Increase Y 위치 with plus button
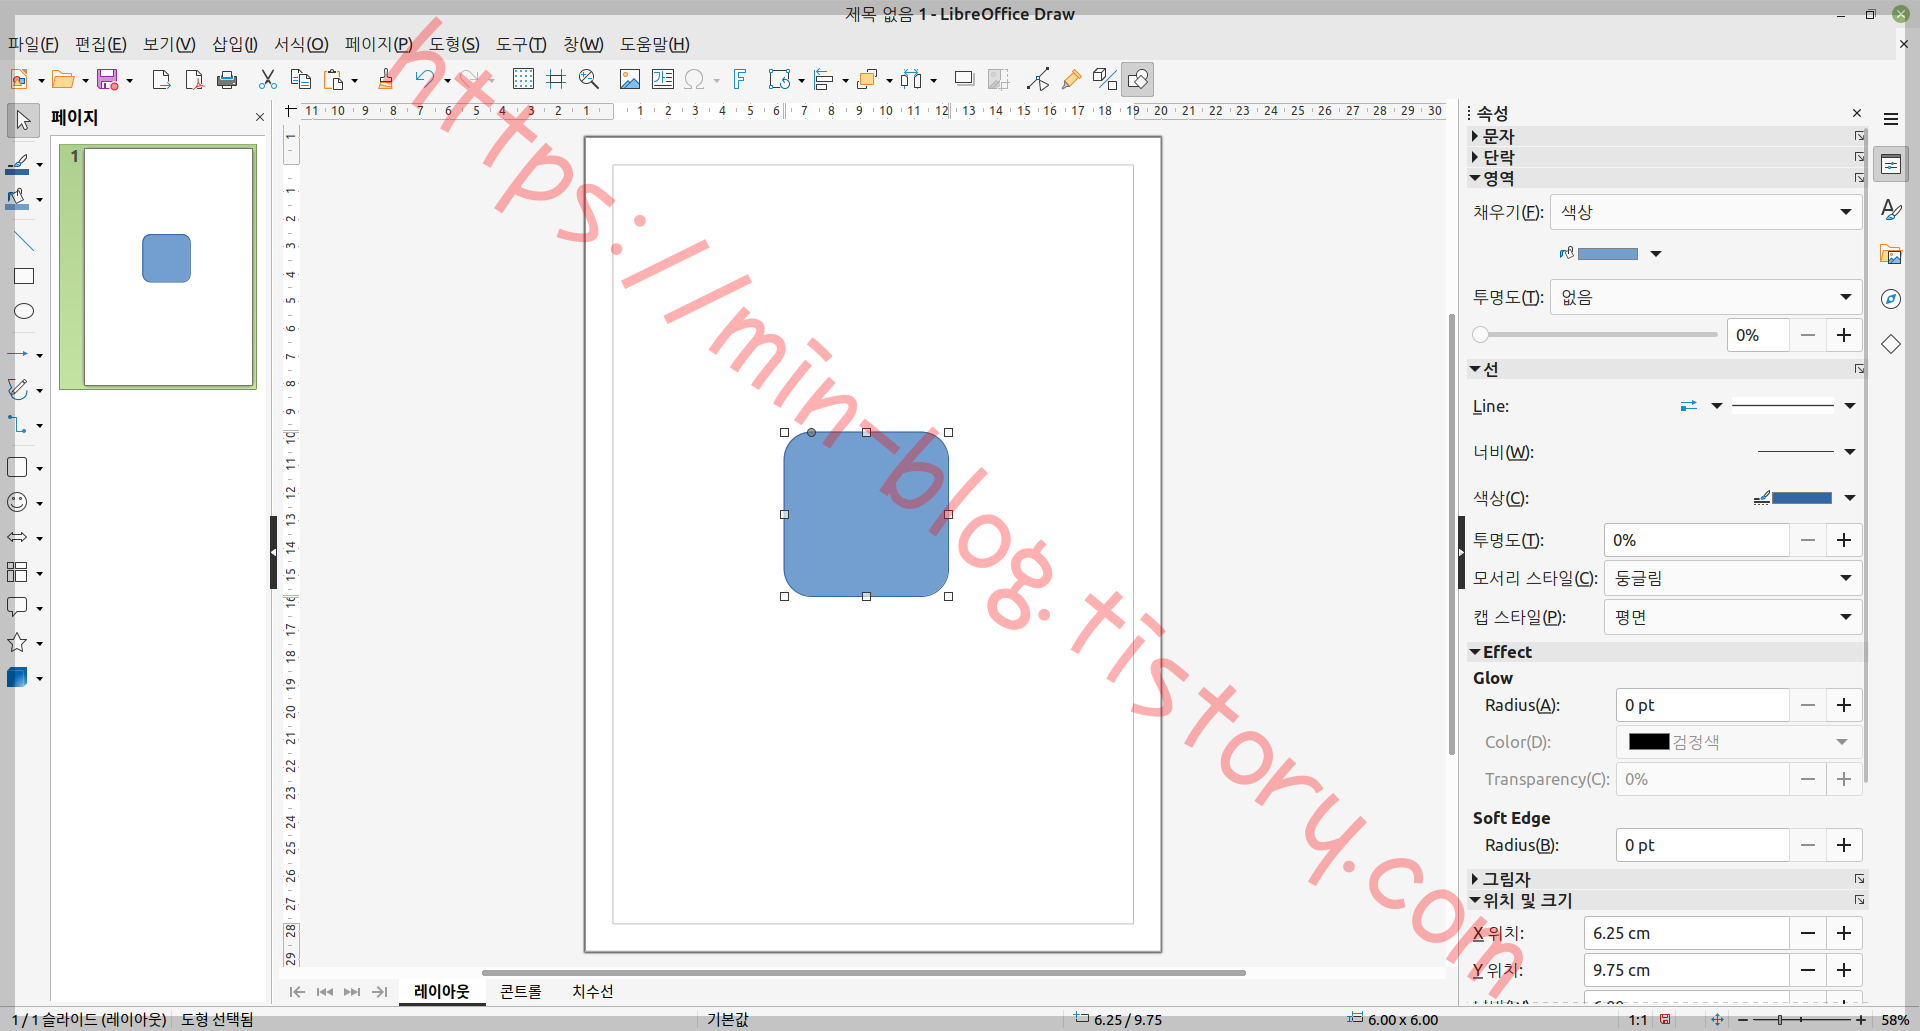 pyautogui.click(x=1844, y=970)
